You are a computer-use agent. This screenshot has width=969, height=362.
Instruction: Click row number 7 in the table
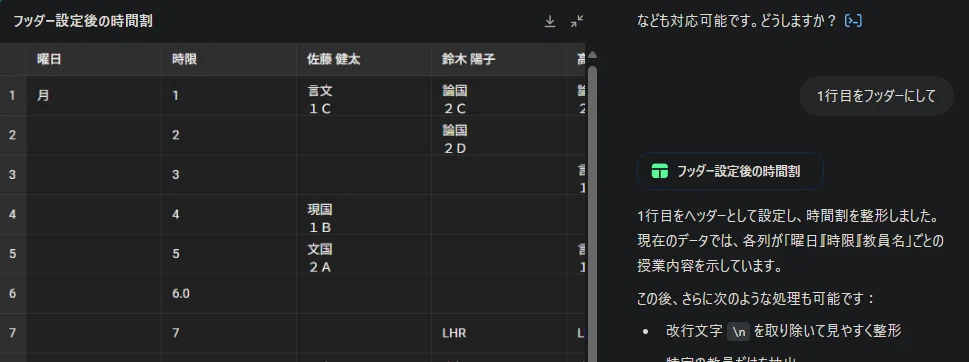pos(13,333)
